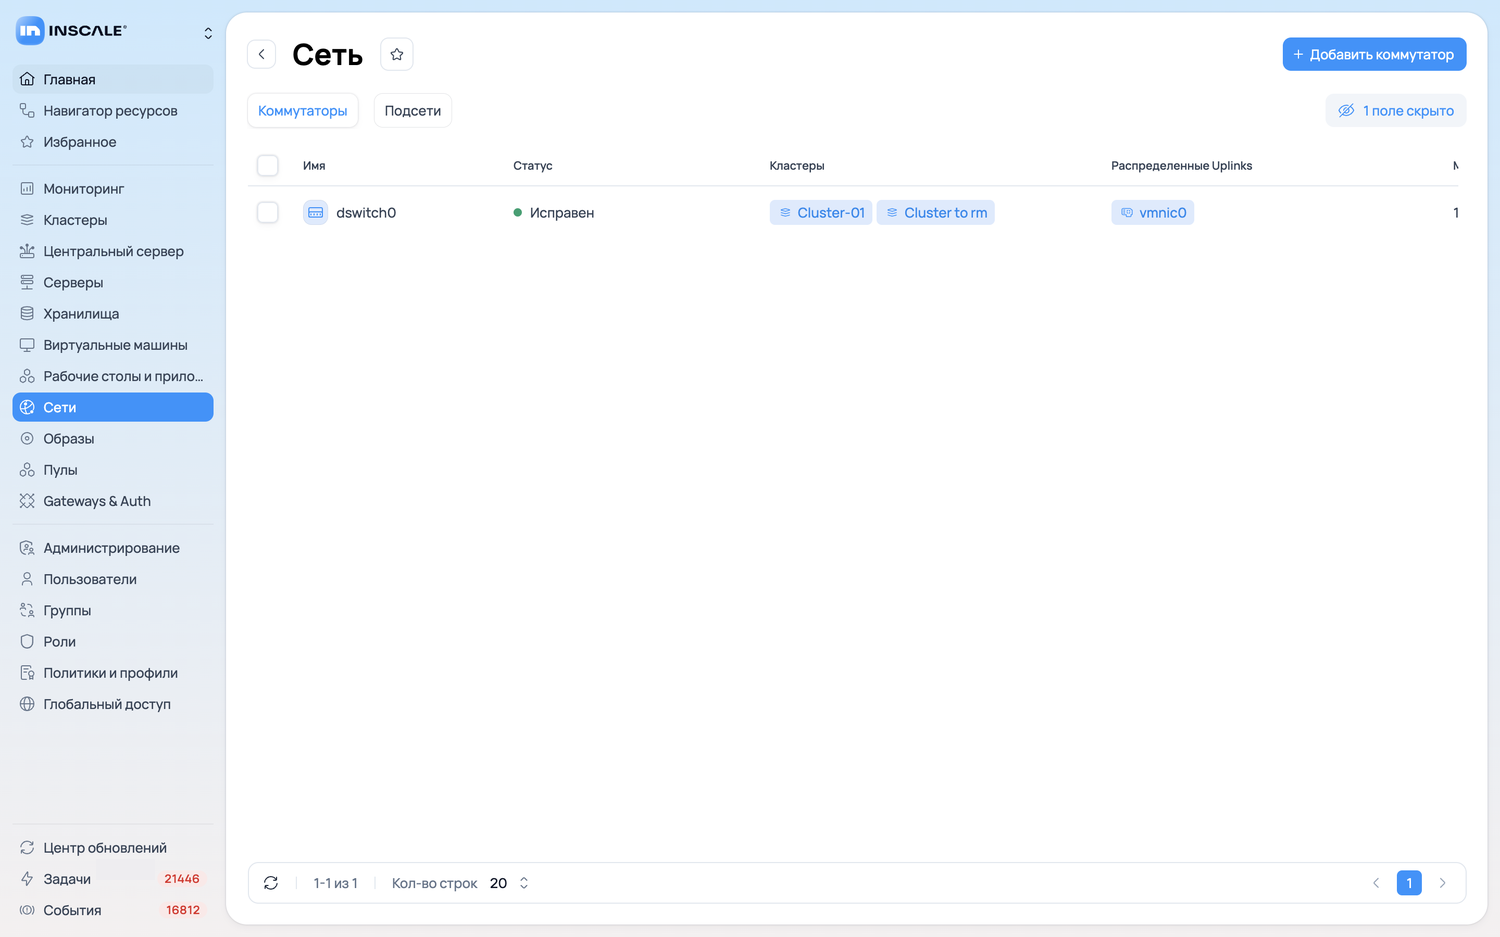
Task: Open Центр обновлений
Action: 113,848
